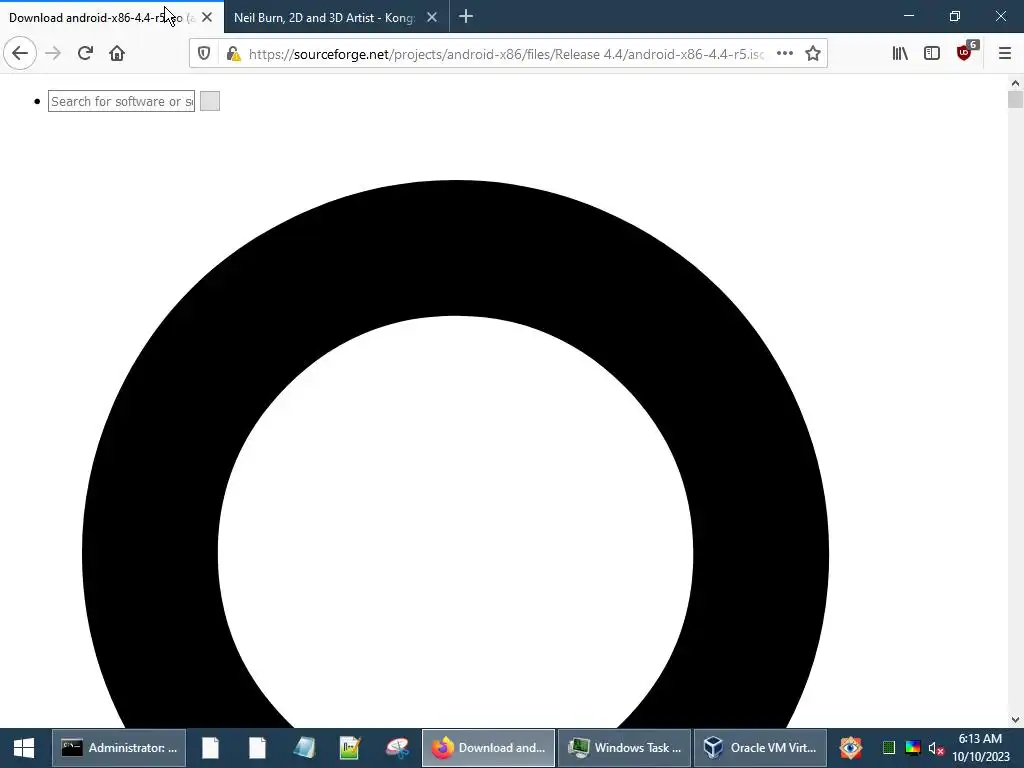Viewport: 1024px width, 768px height.
Task: Open the second blank-document taskbar icon
Action: tap(257, 748)
